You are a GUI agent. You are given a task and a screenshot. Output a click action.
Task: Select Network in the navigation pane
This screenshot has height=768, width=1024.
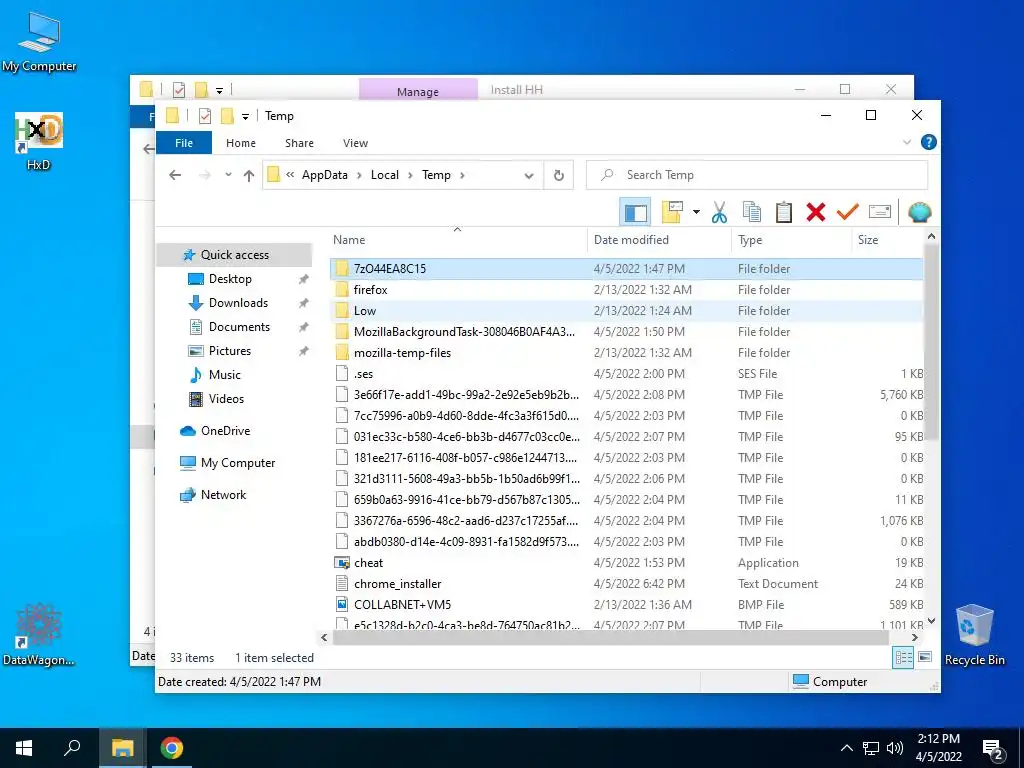coord(223,495)
